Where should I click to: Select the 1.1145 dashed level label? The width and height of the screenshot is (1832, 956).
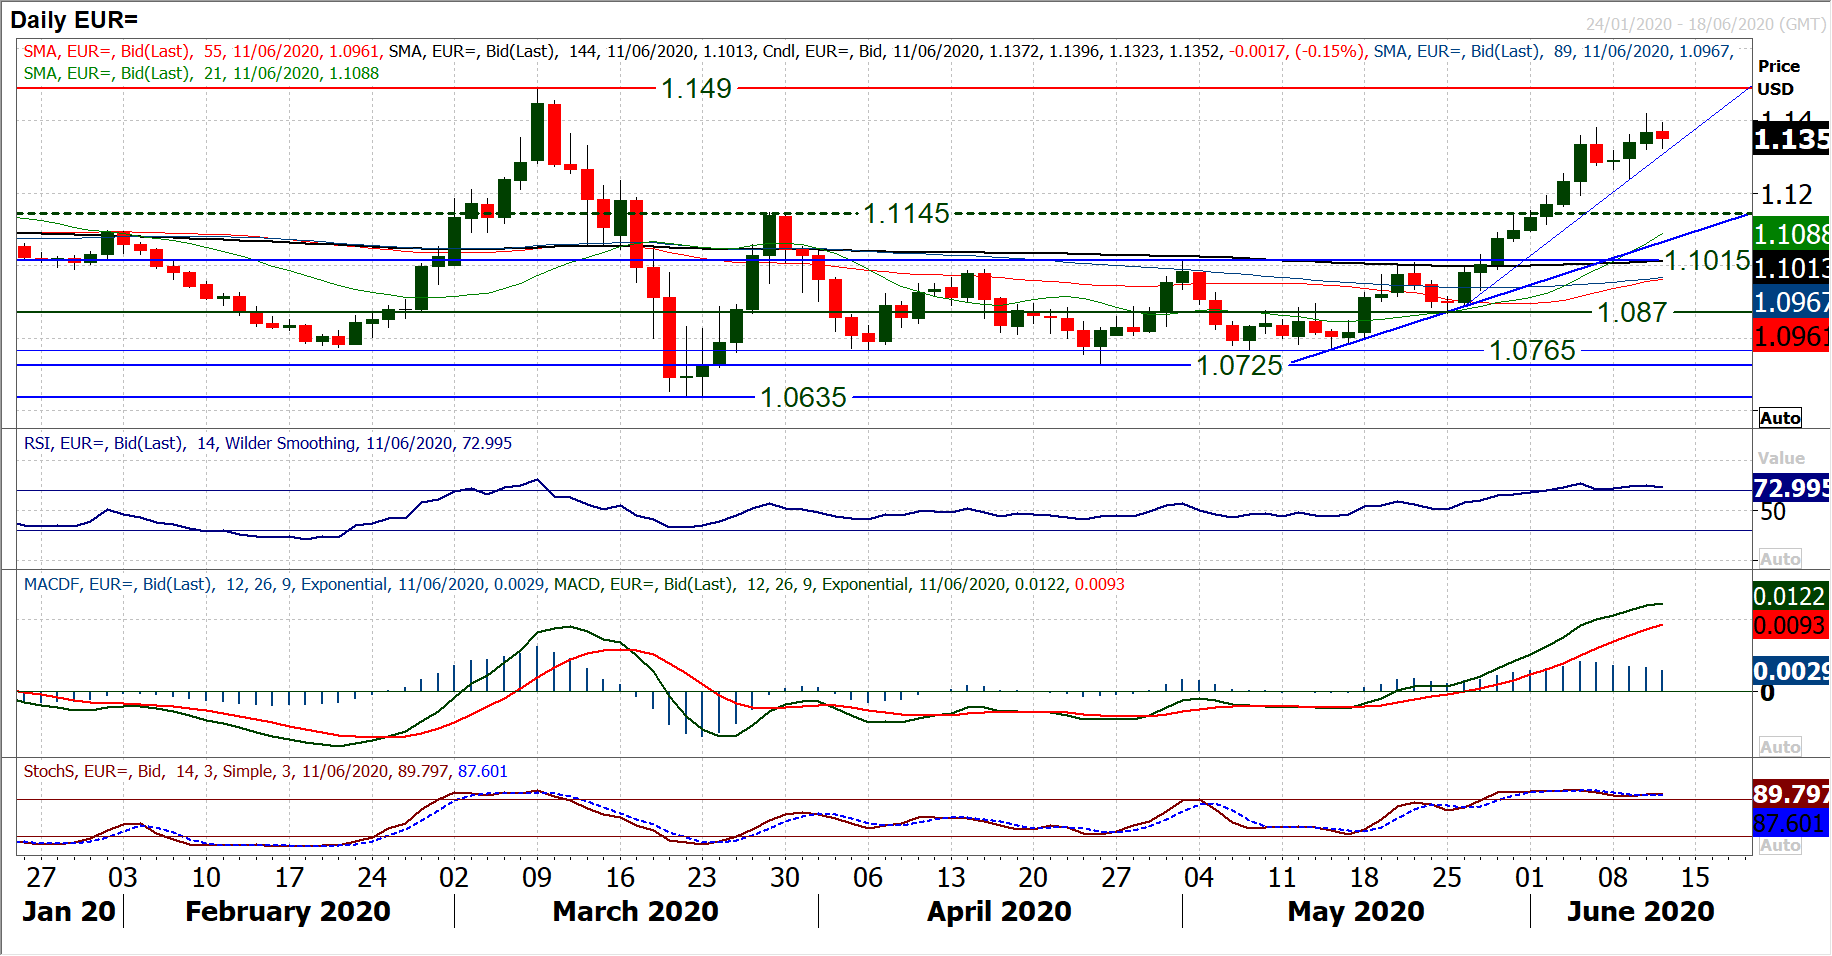tap(905, 213)
